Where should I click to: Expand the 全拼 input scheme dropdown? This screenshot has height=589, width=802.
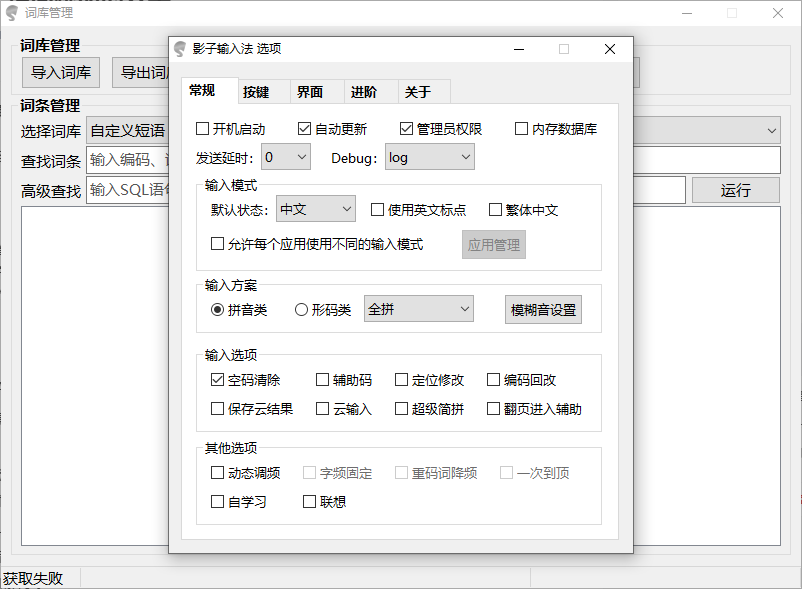[x=418, y=309]
